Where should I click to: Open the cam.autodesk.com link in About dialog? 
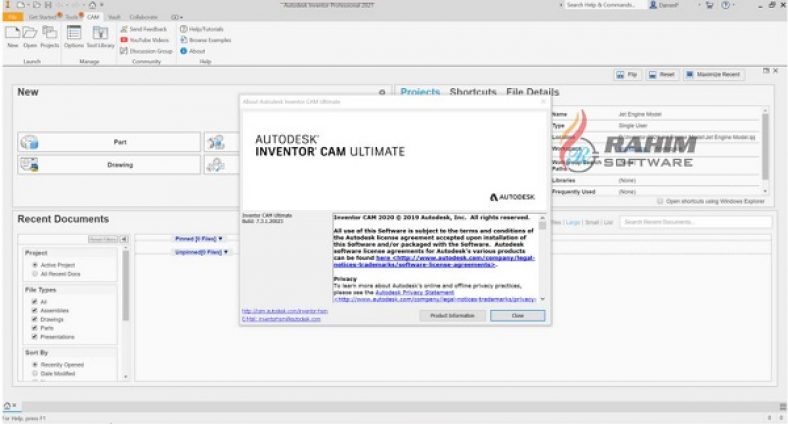285,311
